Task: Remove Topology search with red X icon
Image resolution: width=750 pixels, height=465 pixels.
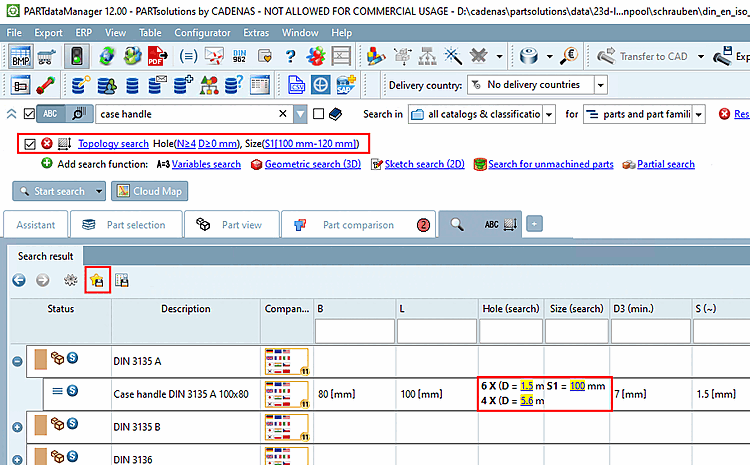Action: coord(47,144)
